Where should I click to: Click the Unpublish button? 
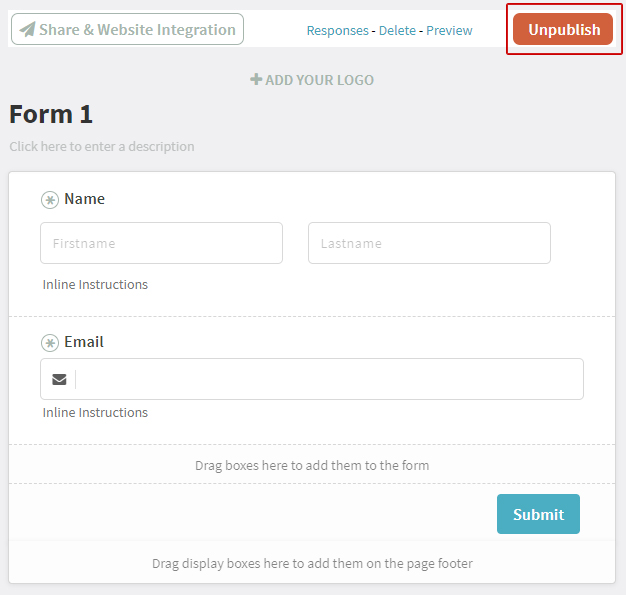563,29
